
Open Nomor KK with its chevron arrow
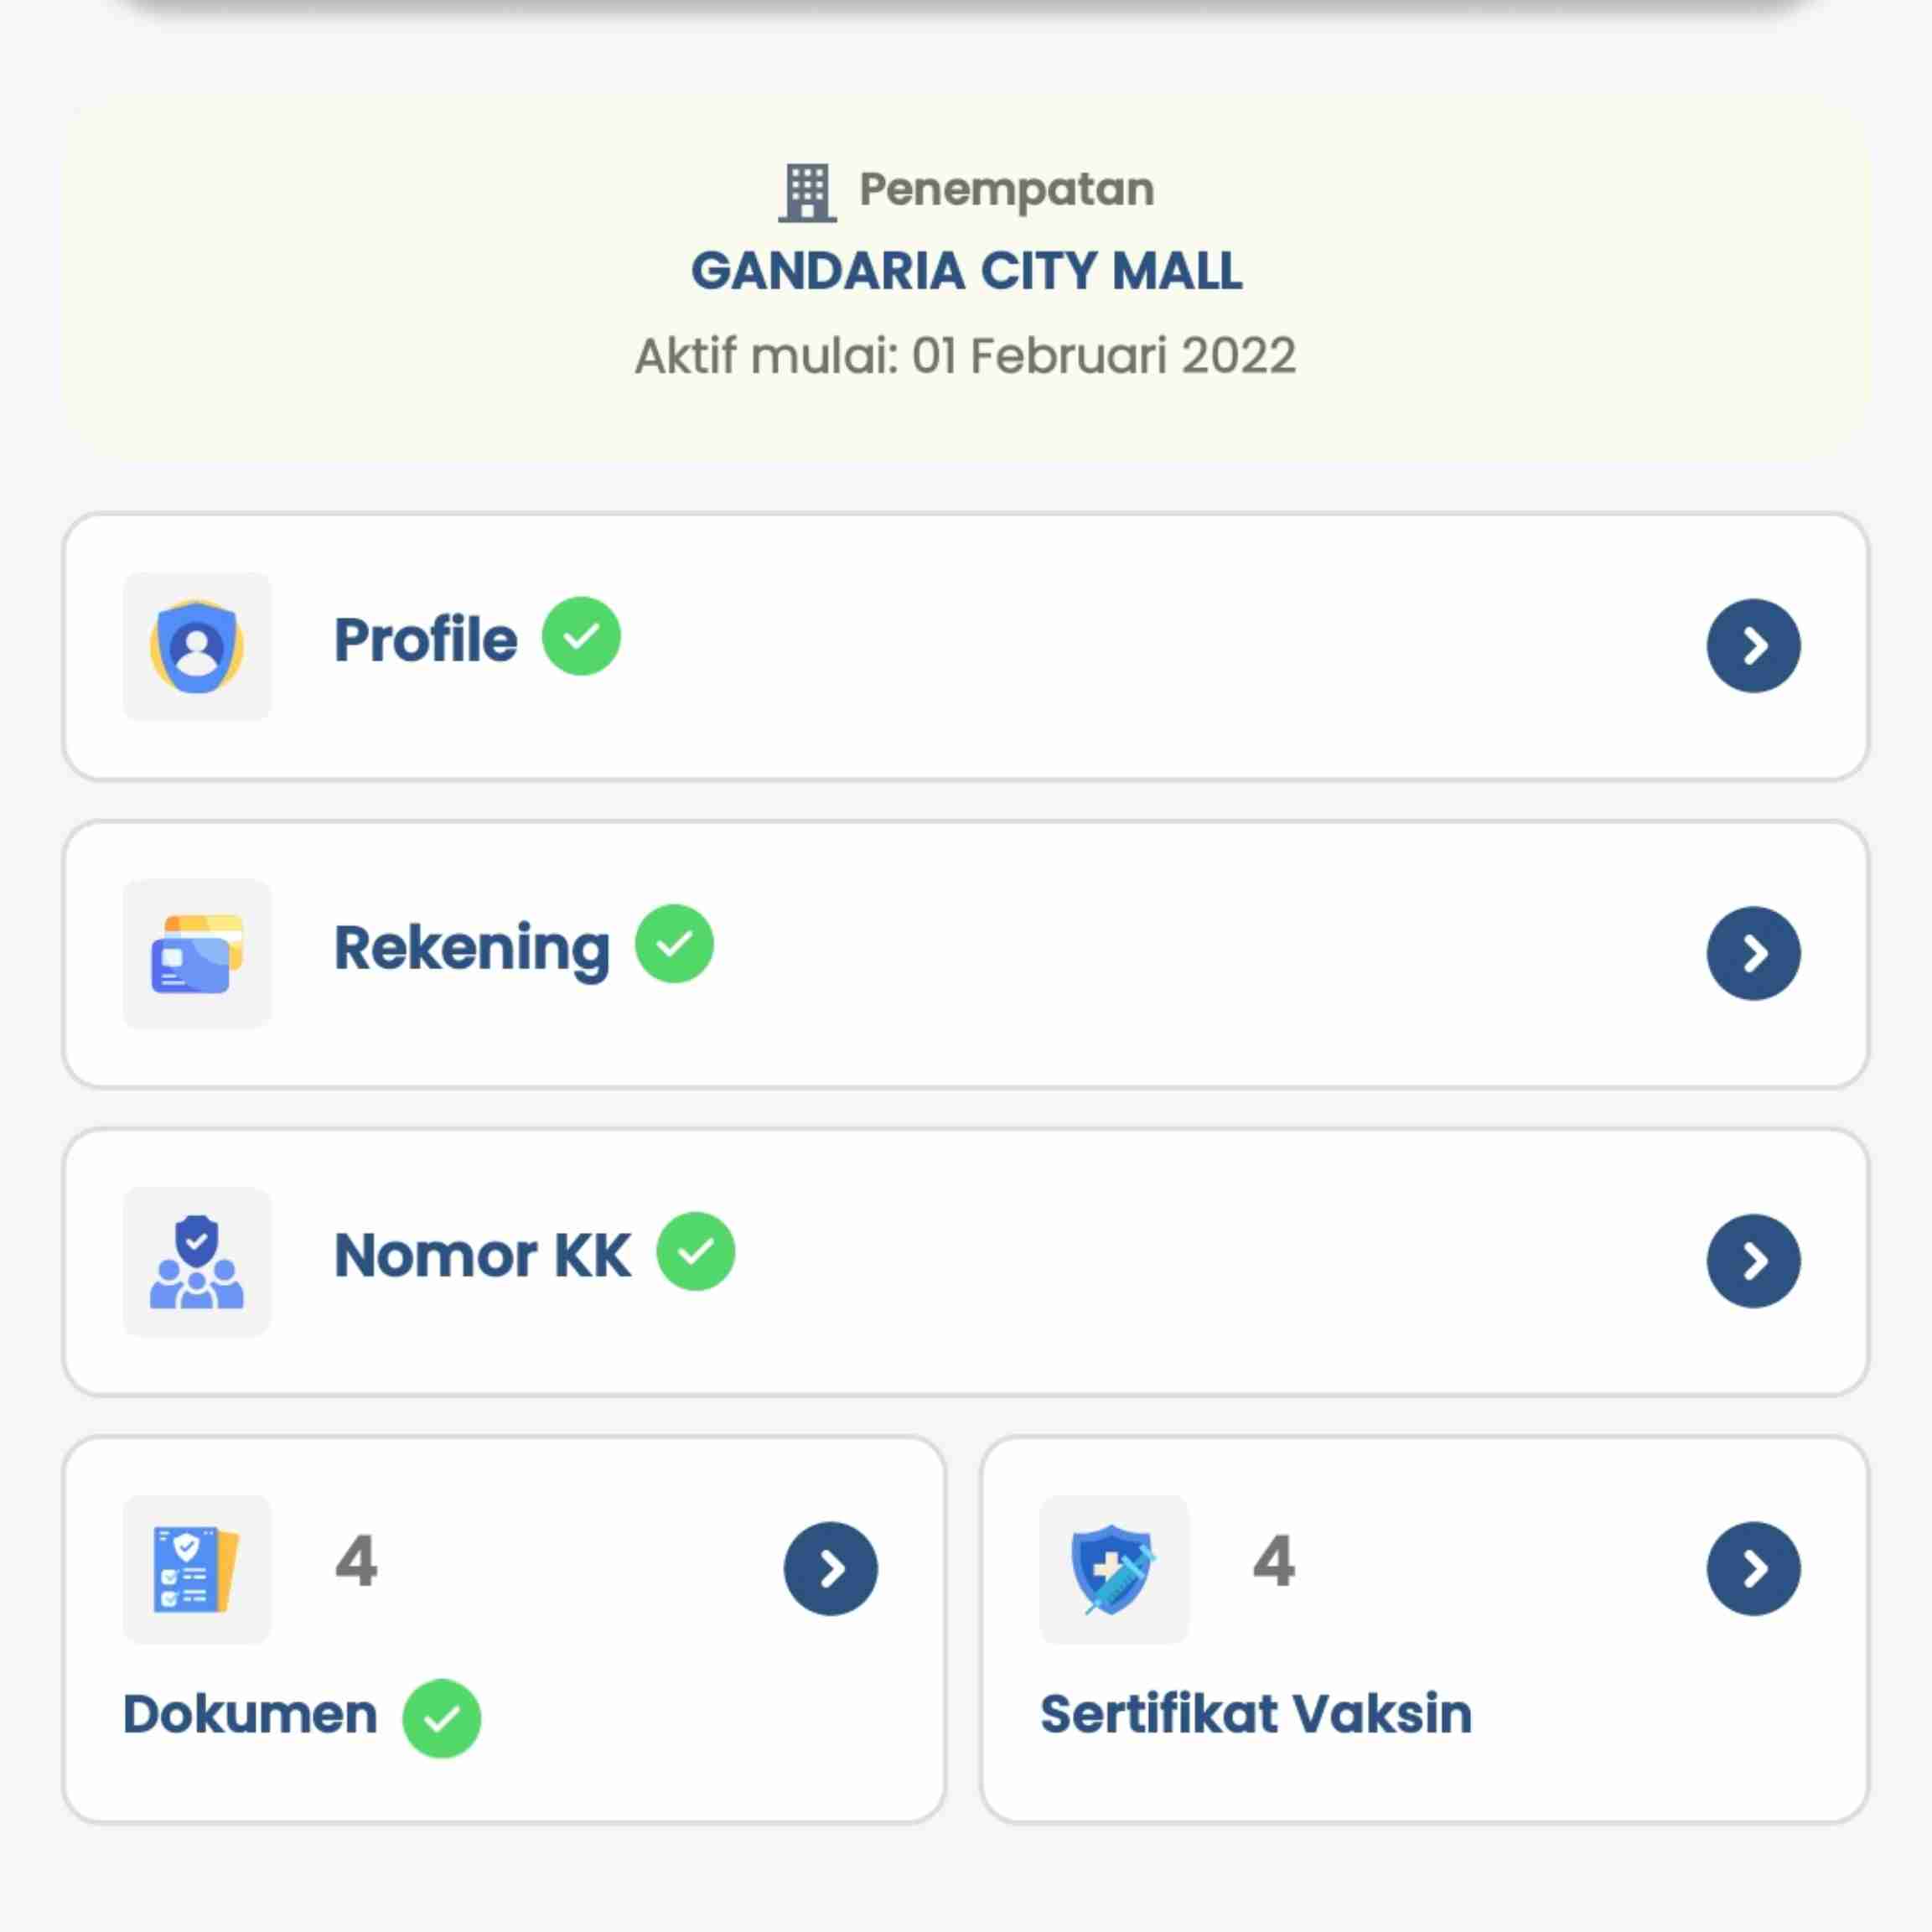coord(1753,1261)
